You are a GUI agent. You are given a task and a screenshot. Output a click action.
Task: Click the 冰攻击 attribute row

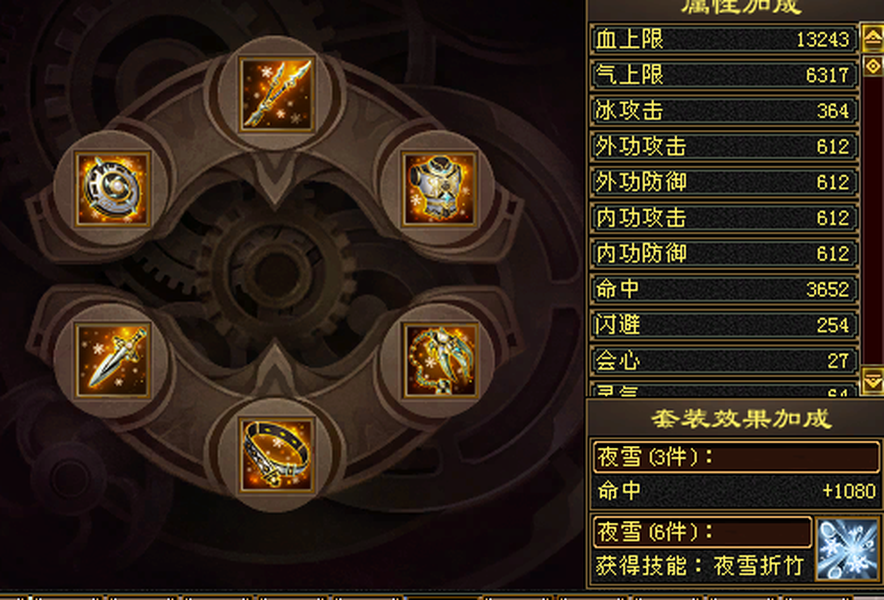pyautogui.click(x=724, y=111)
